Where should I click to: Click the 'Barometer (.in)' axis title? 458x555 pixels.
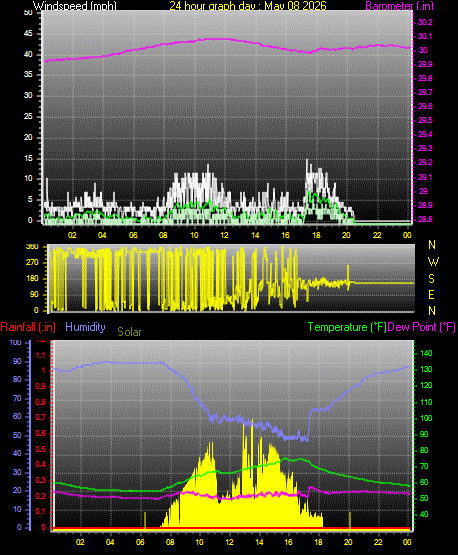coord(399,6)
